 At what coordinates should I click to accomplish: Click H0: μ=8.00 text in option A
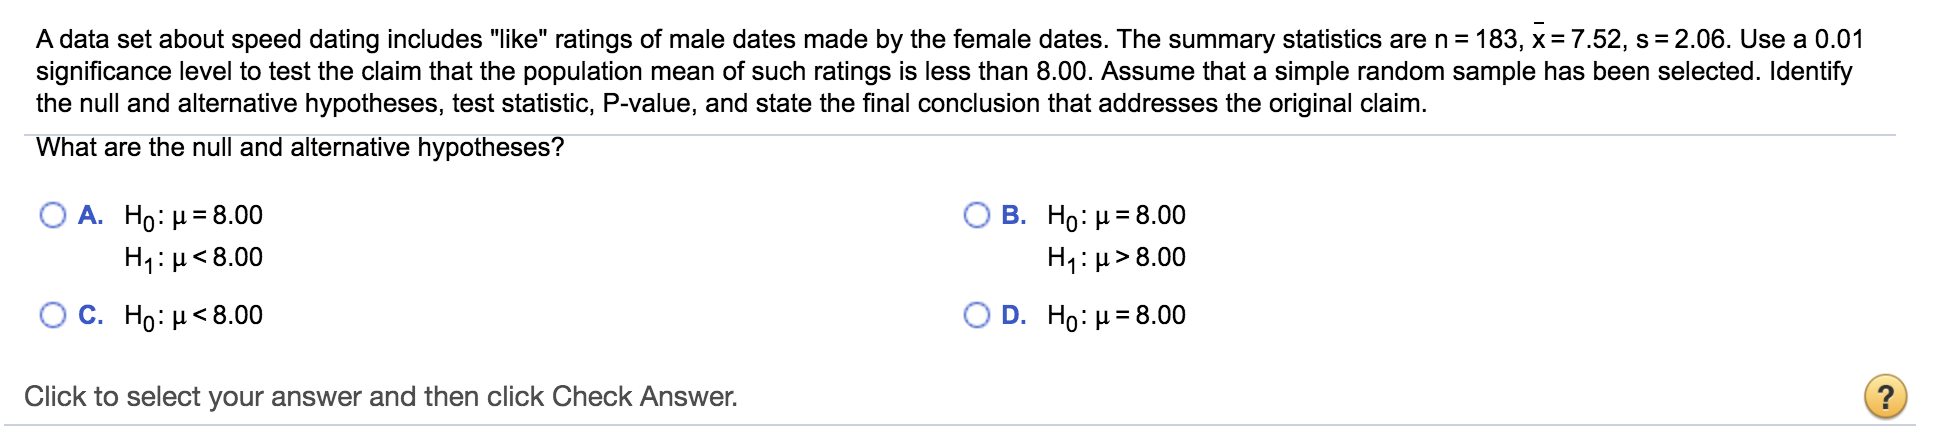[x=193, y=216]
